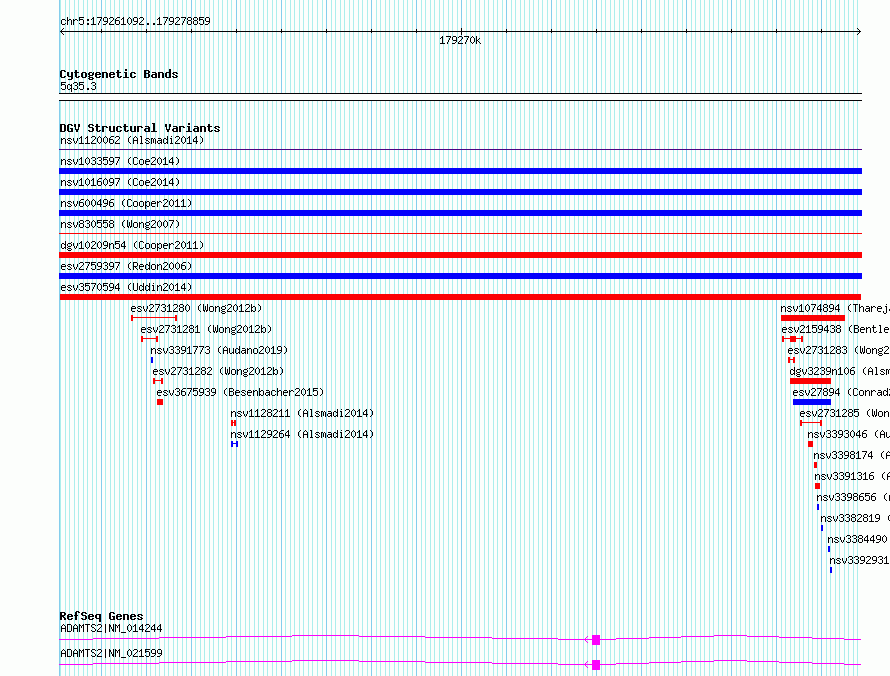The height and width of the screenshot is (676, 890).
Task: Select the magenta exon on ADAMTS2|NM_014244
Action: (596, 640)
